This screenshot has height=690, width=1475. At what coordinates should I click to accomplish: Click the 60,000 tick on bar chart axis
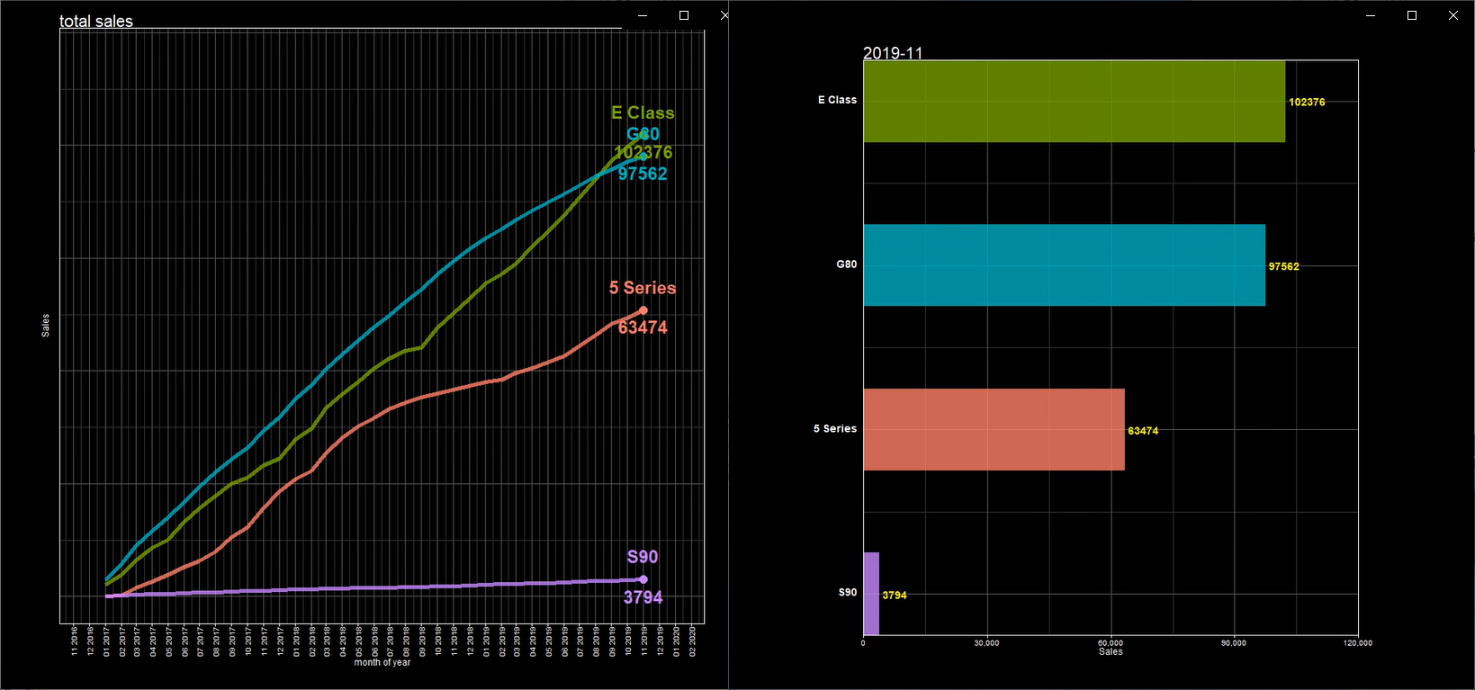[1111, 643]
